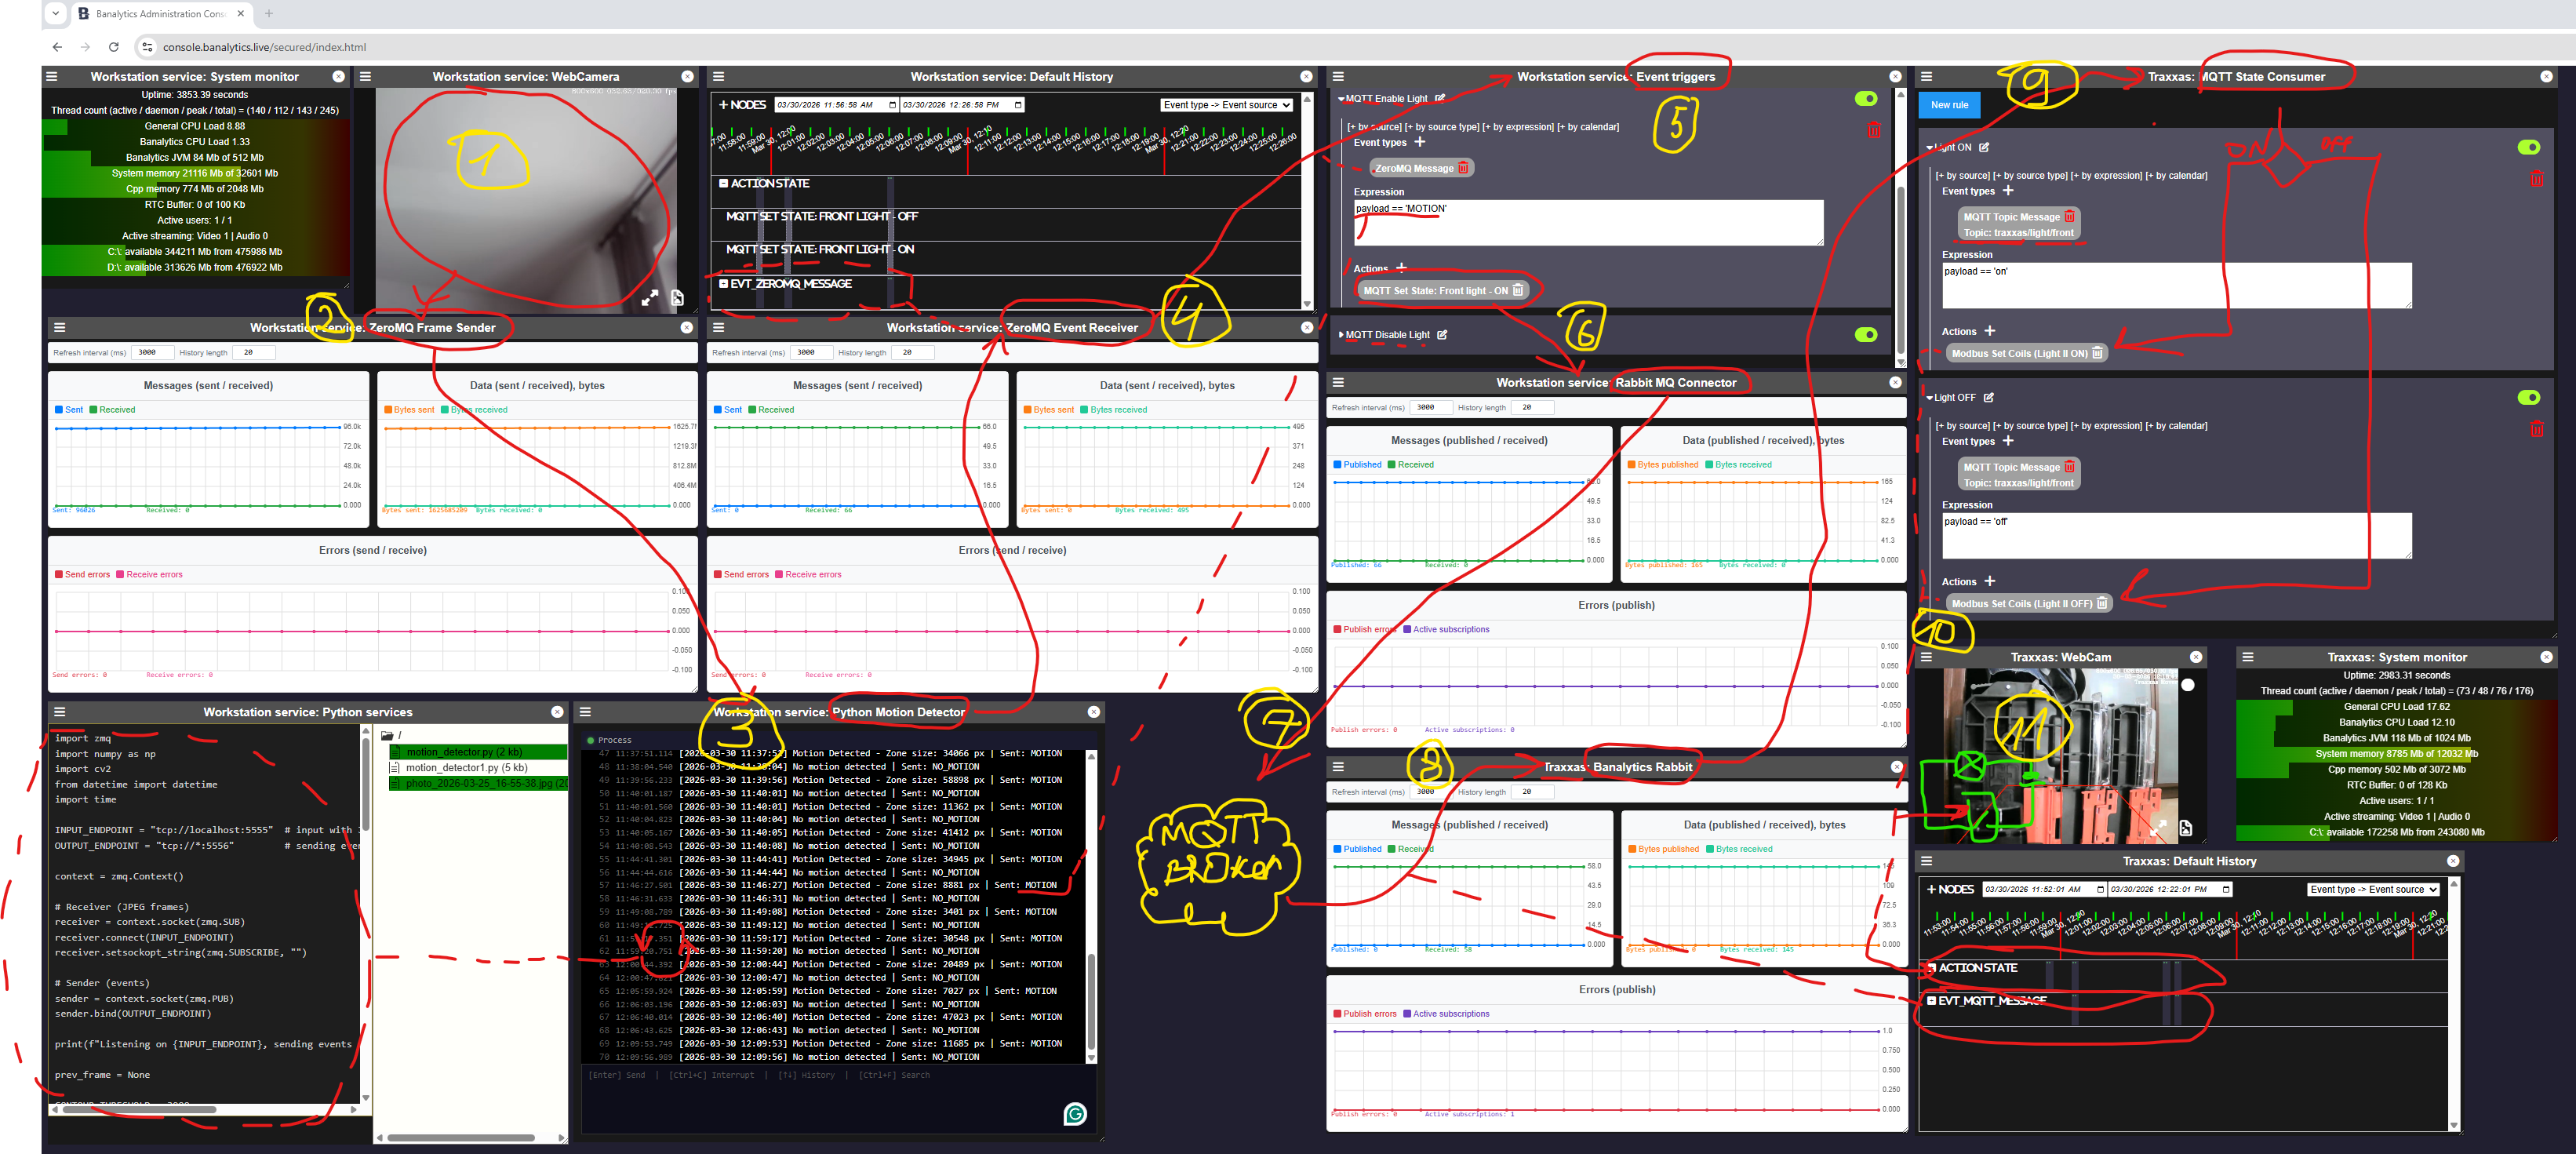Viewport: 2576px width, 1154px height.
Task: Click '+ by calendar' filter in MQTT Enable Light
Action: (1588, 127)
